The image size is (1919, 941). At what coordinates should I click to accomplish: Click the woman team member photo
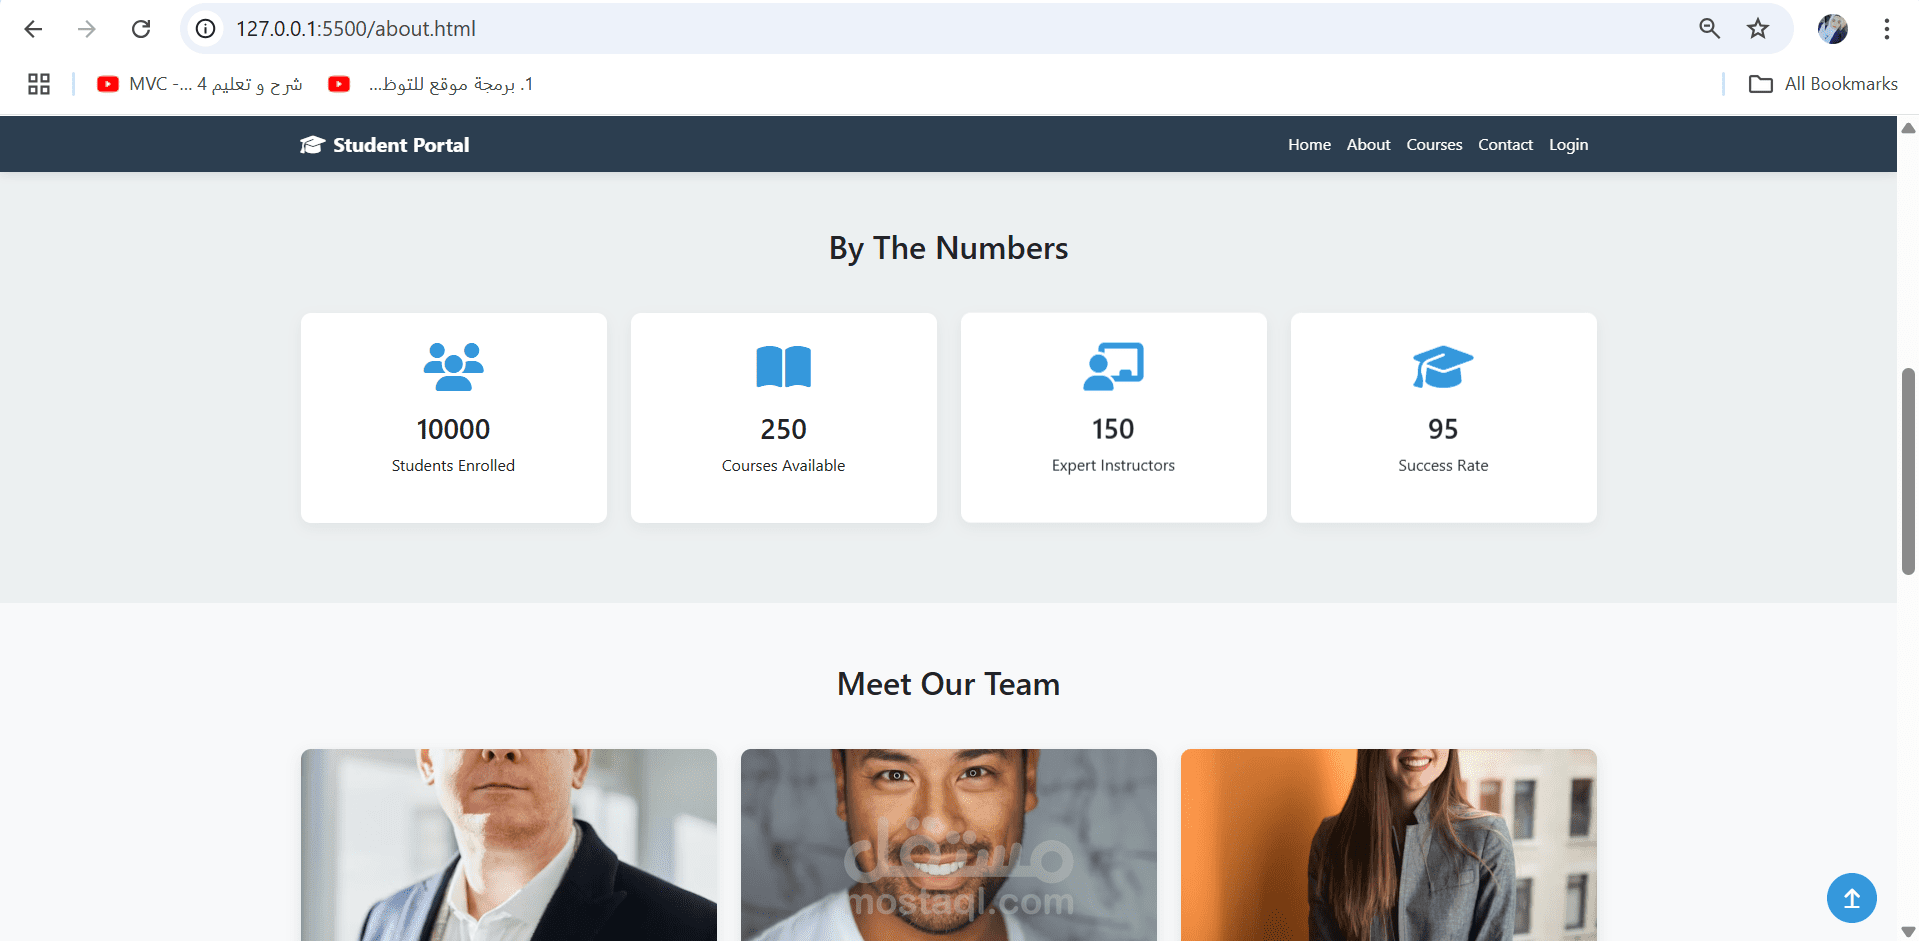click(x=1388, y=845)
